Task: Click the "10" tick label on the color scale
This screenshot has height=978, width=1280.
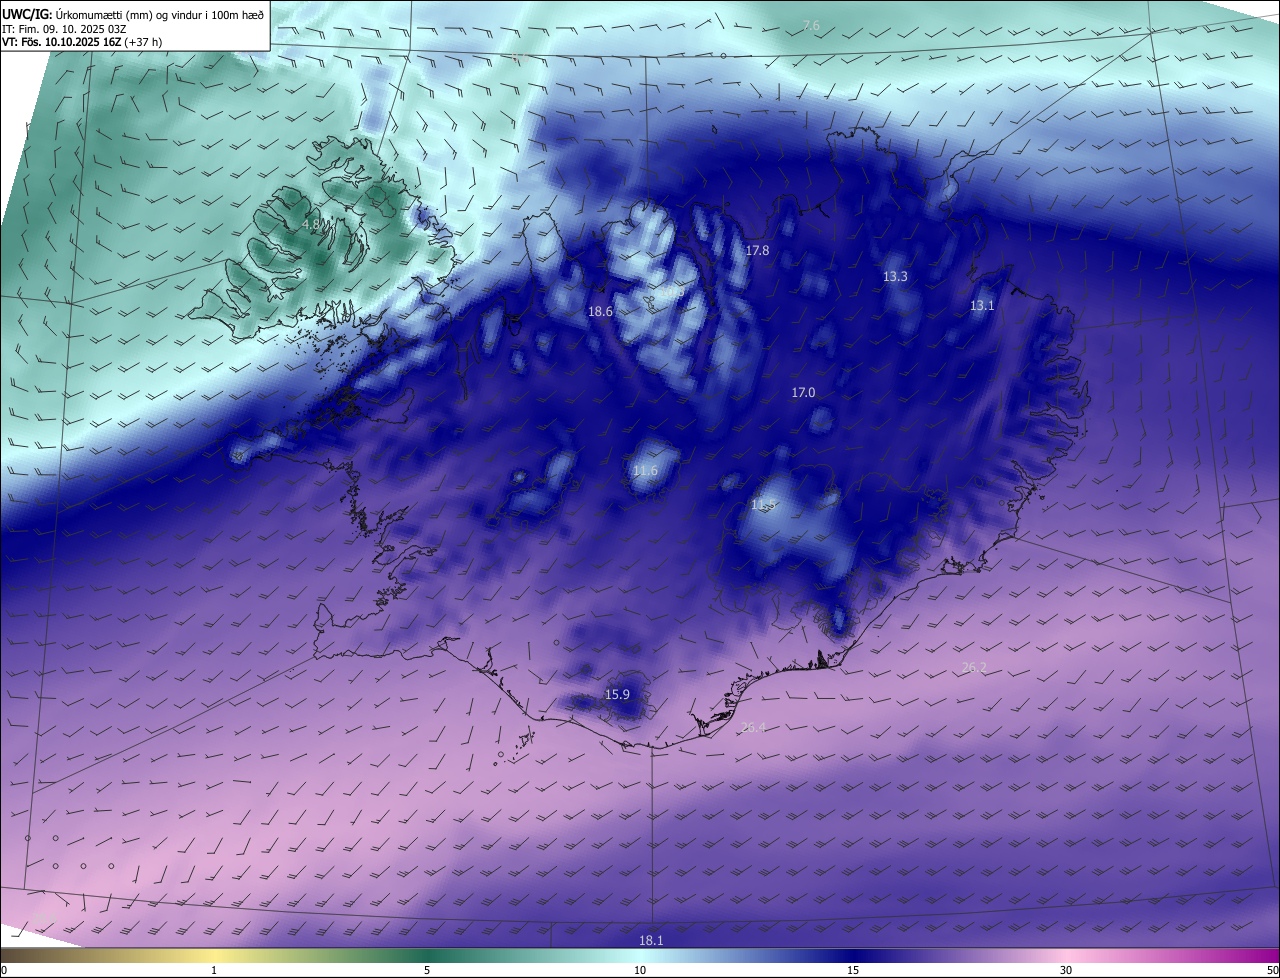Action: [640, 970]
